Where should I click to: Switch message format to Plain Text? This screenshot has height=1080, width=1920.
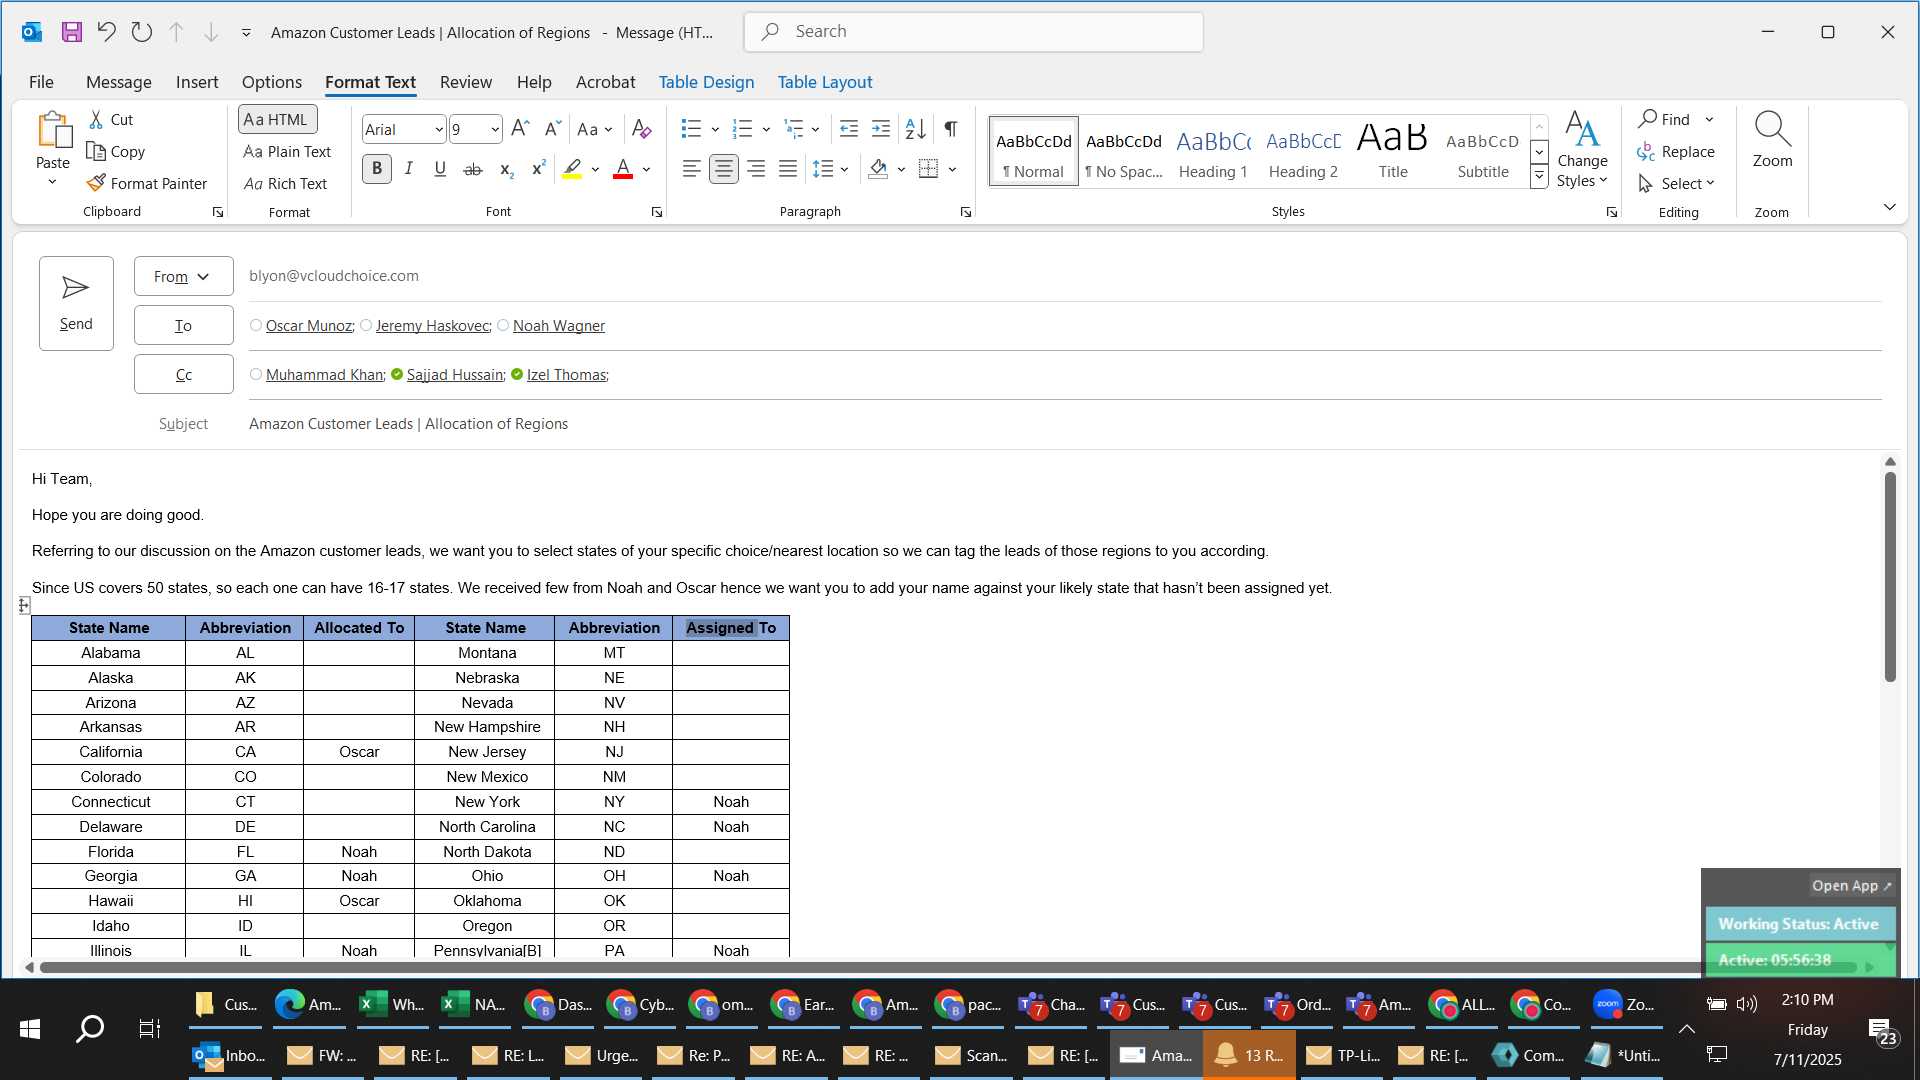tap(287, 151)
